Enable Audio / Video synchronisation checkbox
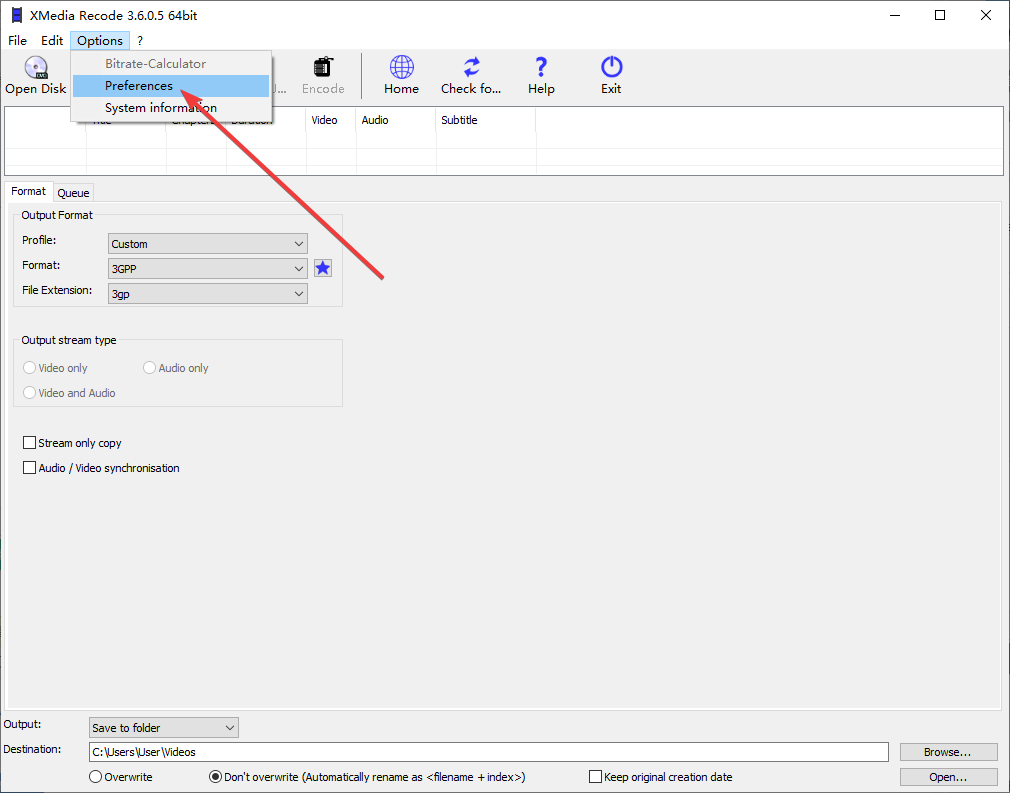1010x793 pixels. (x=29, y=468)
